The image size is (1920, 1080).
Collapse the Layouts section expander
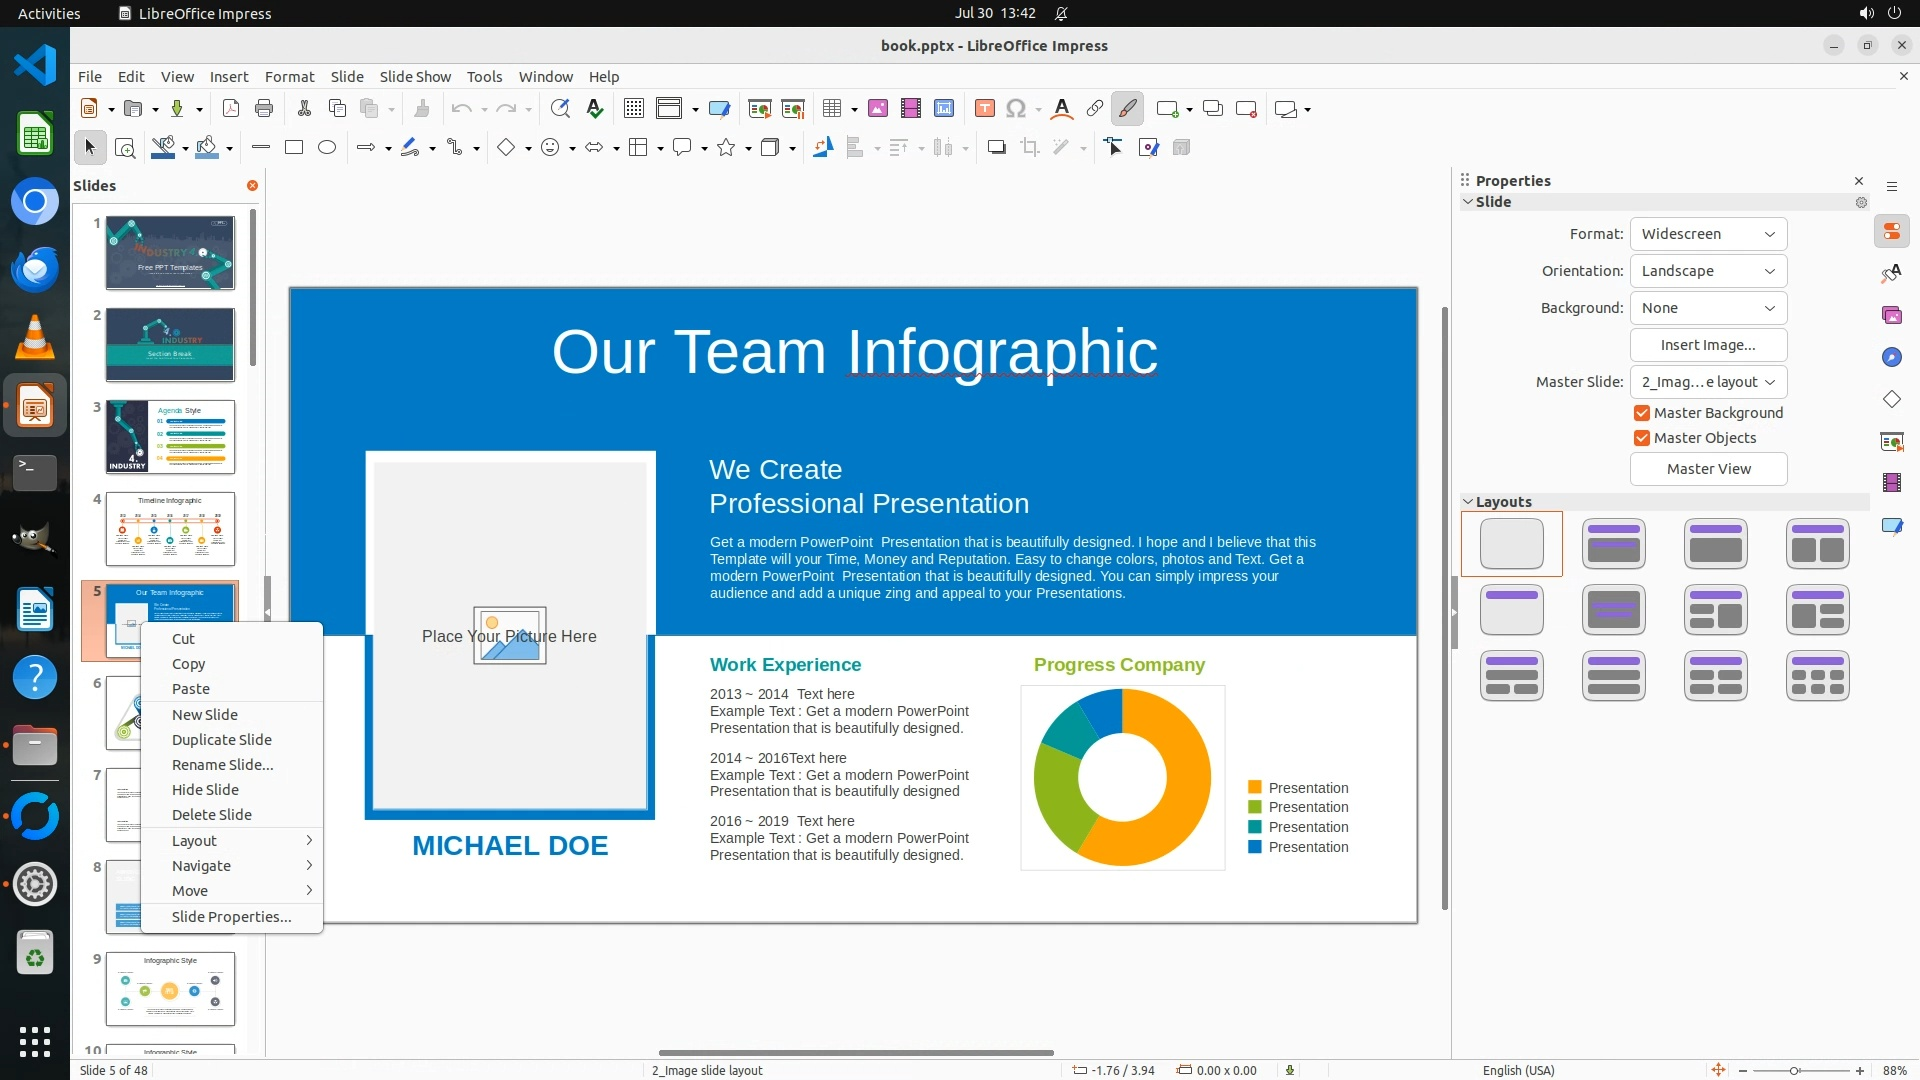(1468, 502)
